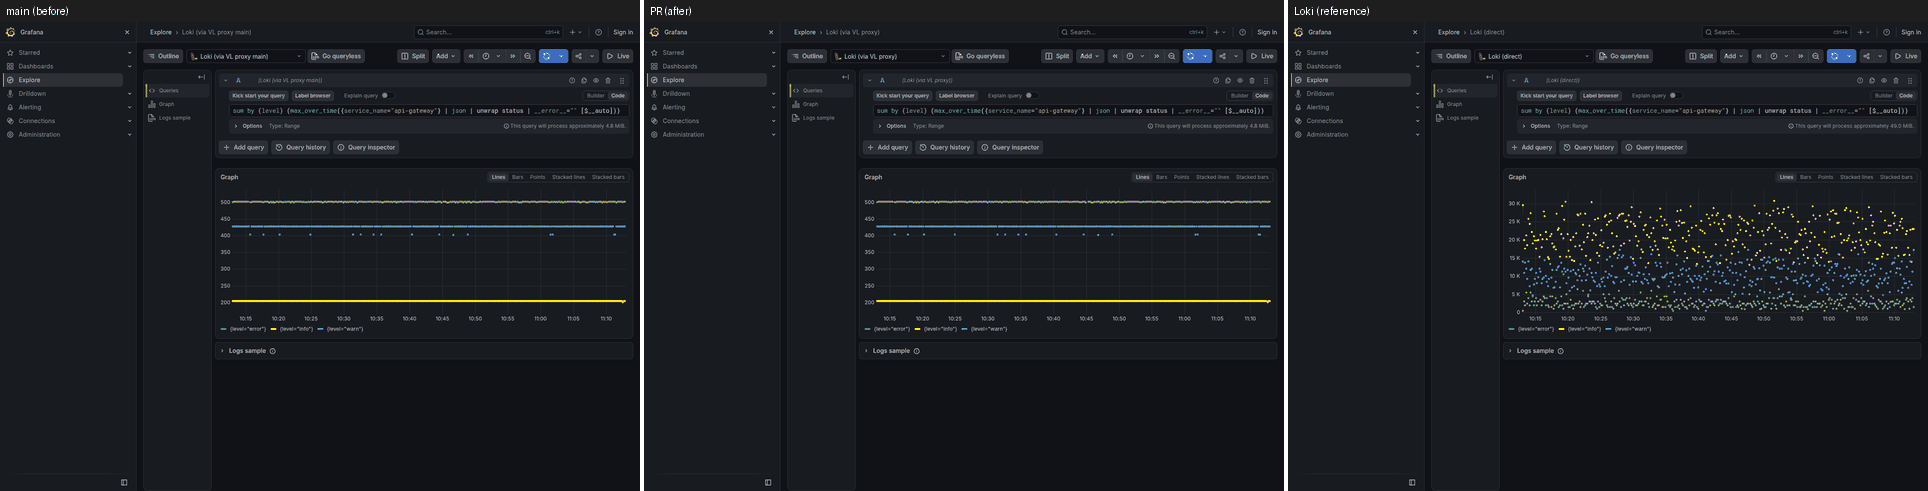The width and height of the screenshot is (1928, 491).
Task: Duplicate query A with copy icon in PR (after) panel
Action: (1228, 80)
